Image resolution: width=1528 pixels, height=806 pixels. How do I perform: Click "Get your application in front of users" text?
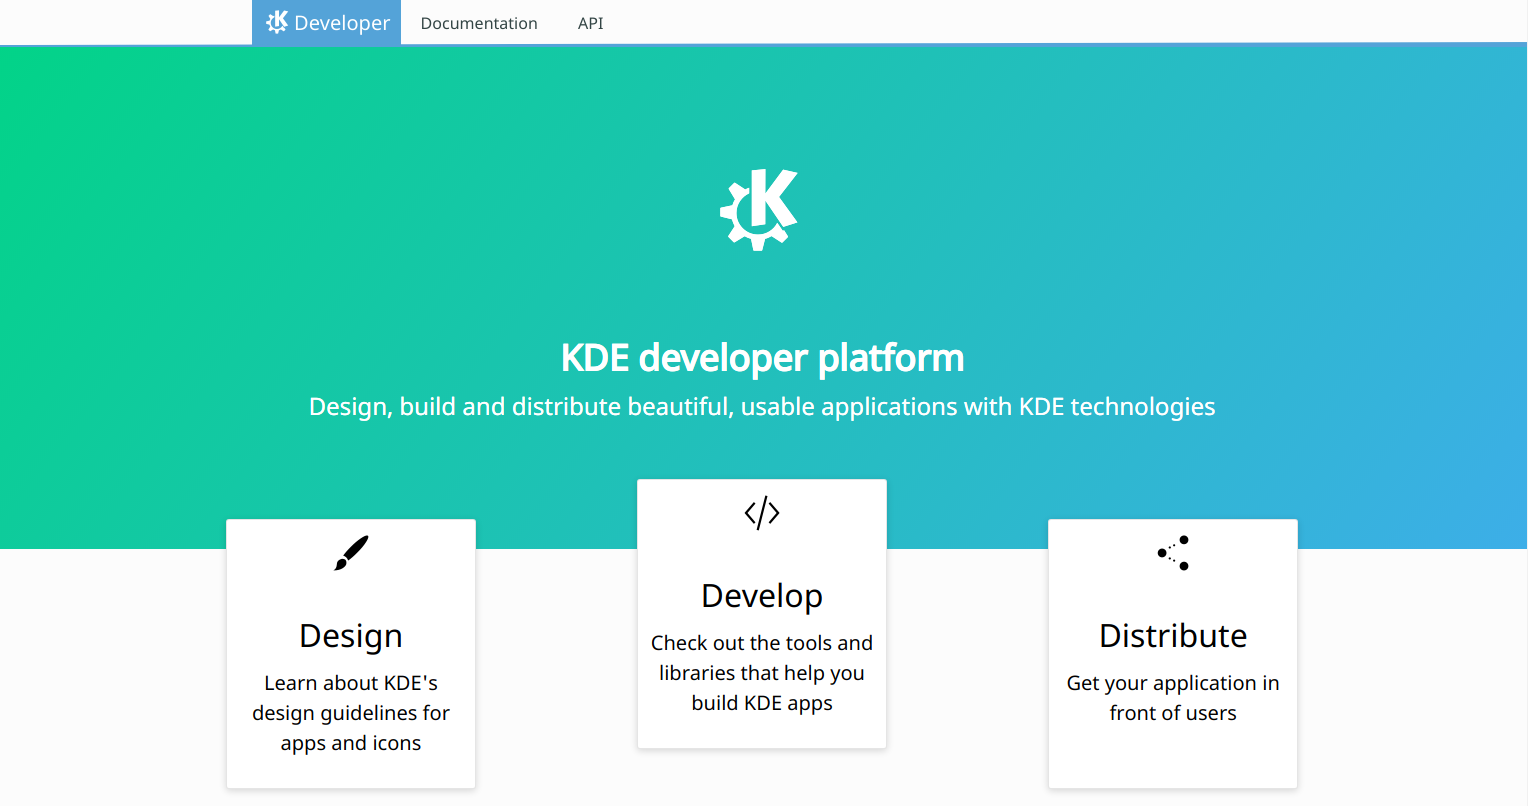point(1173,698)
